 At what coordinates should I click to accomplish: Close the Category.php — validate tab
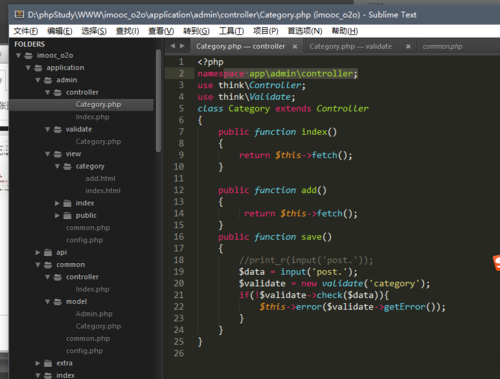click(408, 47)
